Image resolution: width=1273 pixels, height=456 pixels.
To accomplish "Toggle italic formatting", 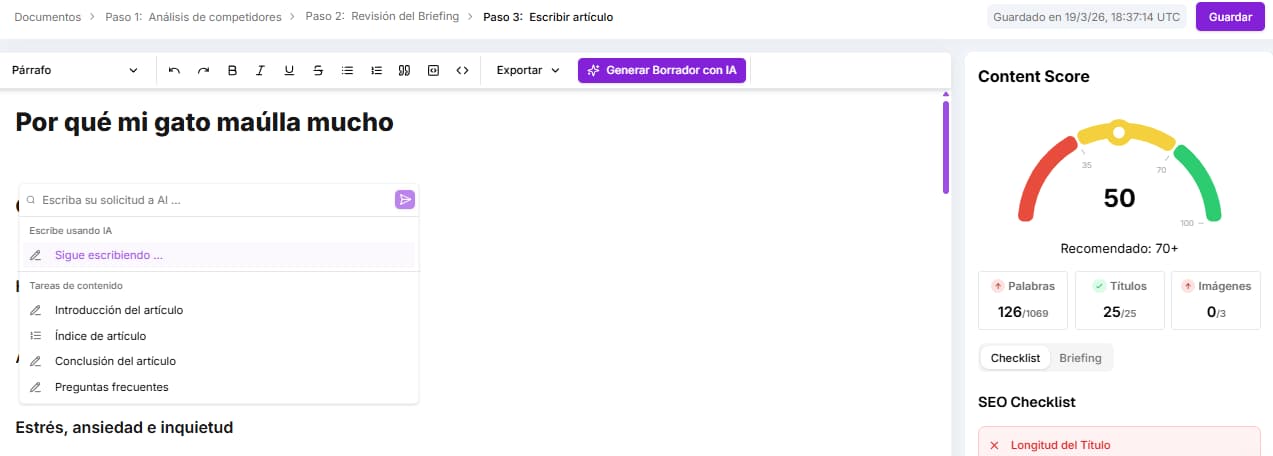I will point(261,71).
